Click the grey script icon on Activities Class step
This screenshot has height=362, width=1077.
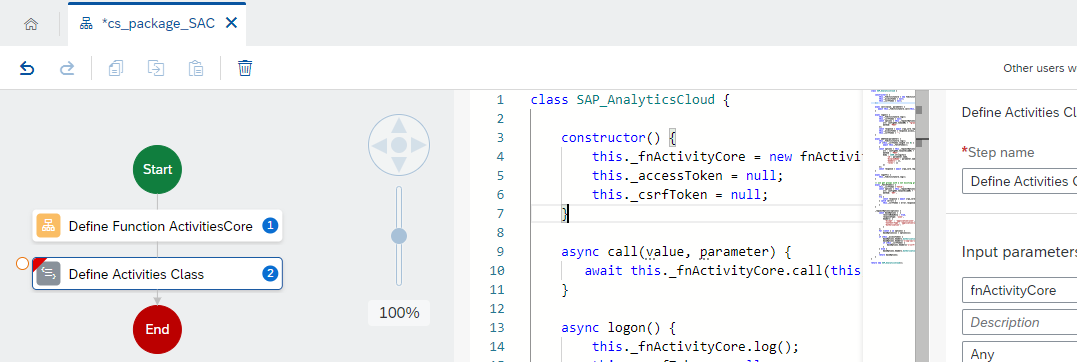click(x=48, y=274)
